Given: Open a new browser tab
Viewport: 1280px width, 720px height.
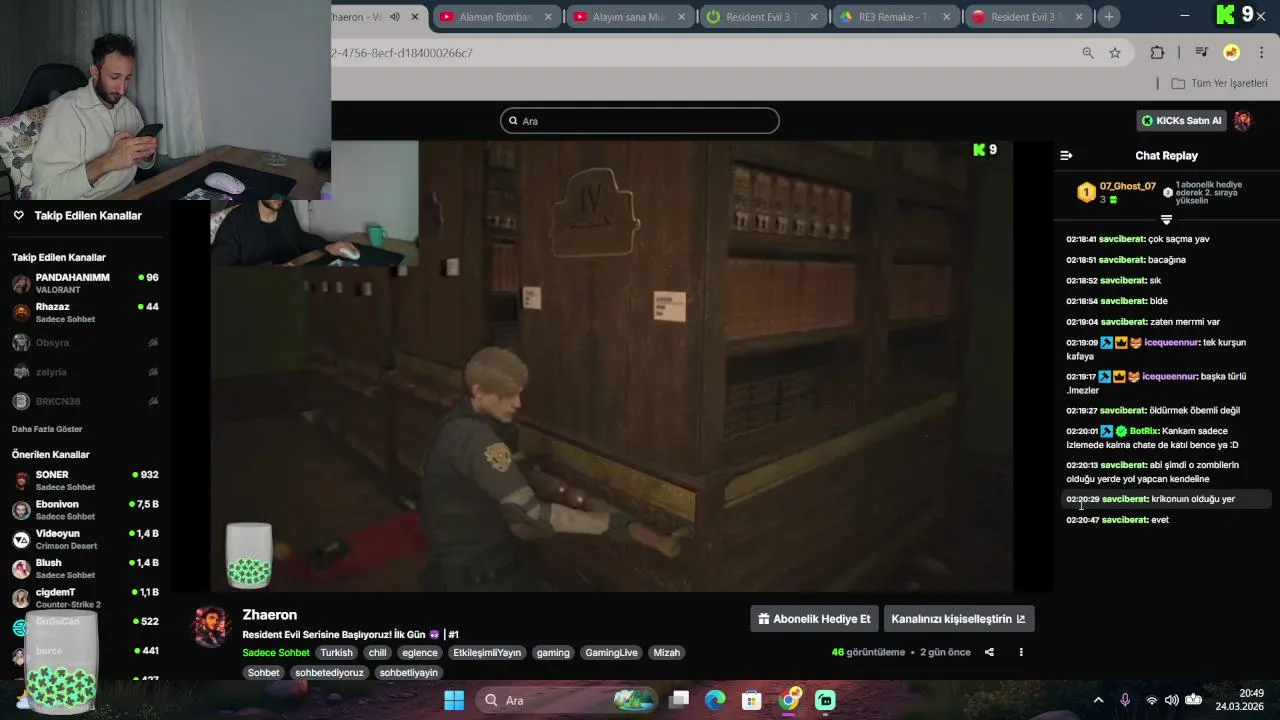Looking at the screenshot, I should click(1109, 17).
